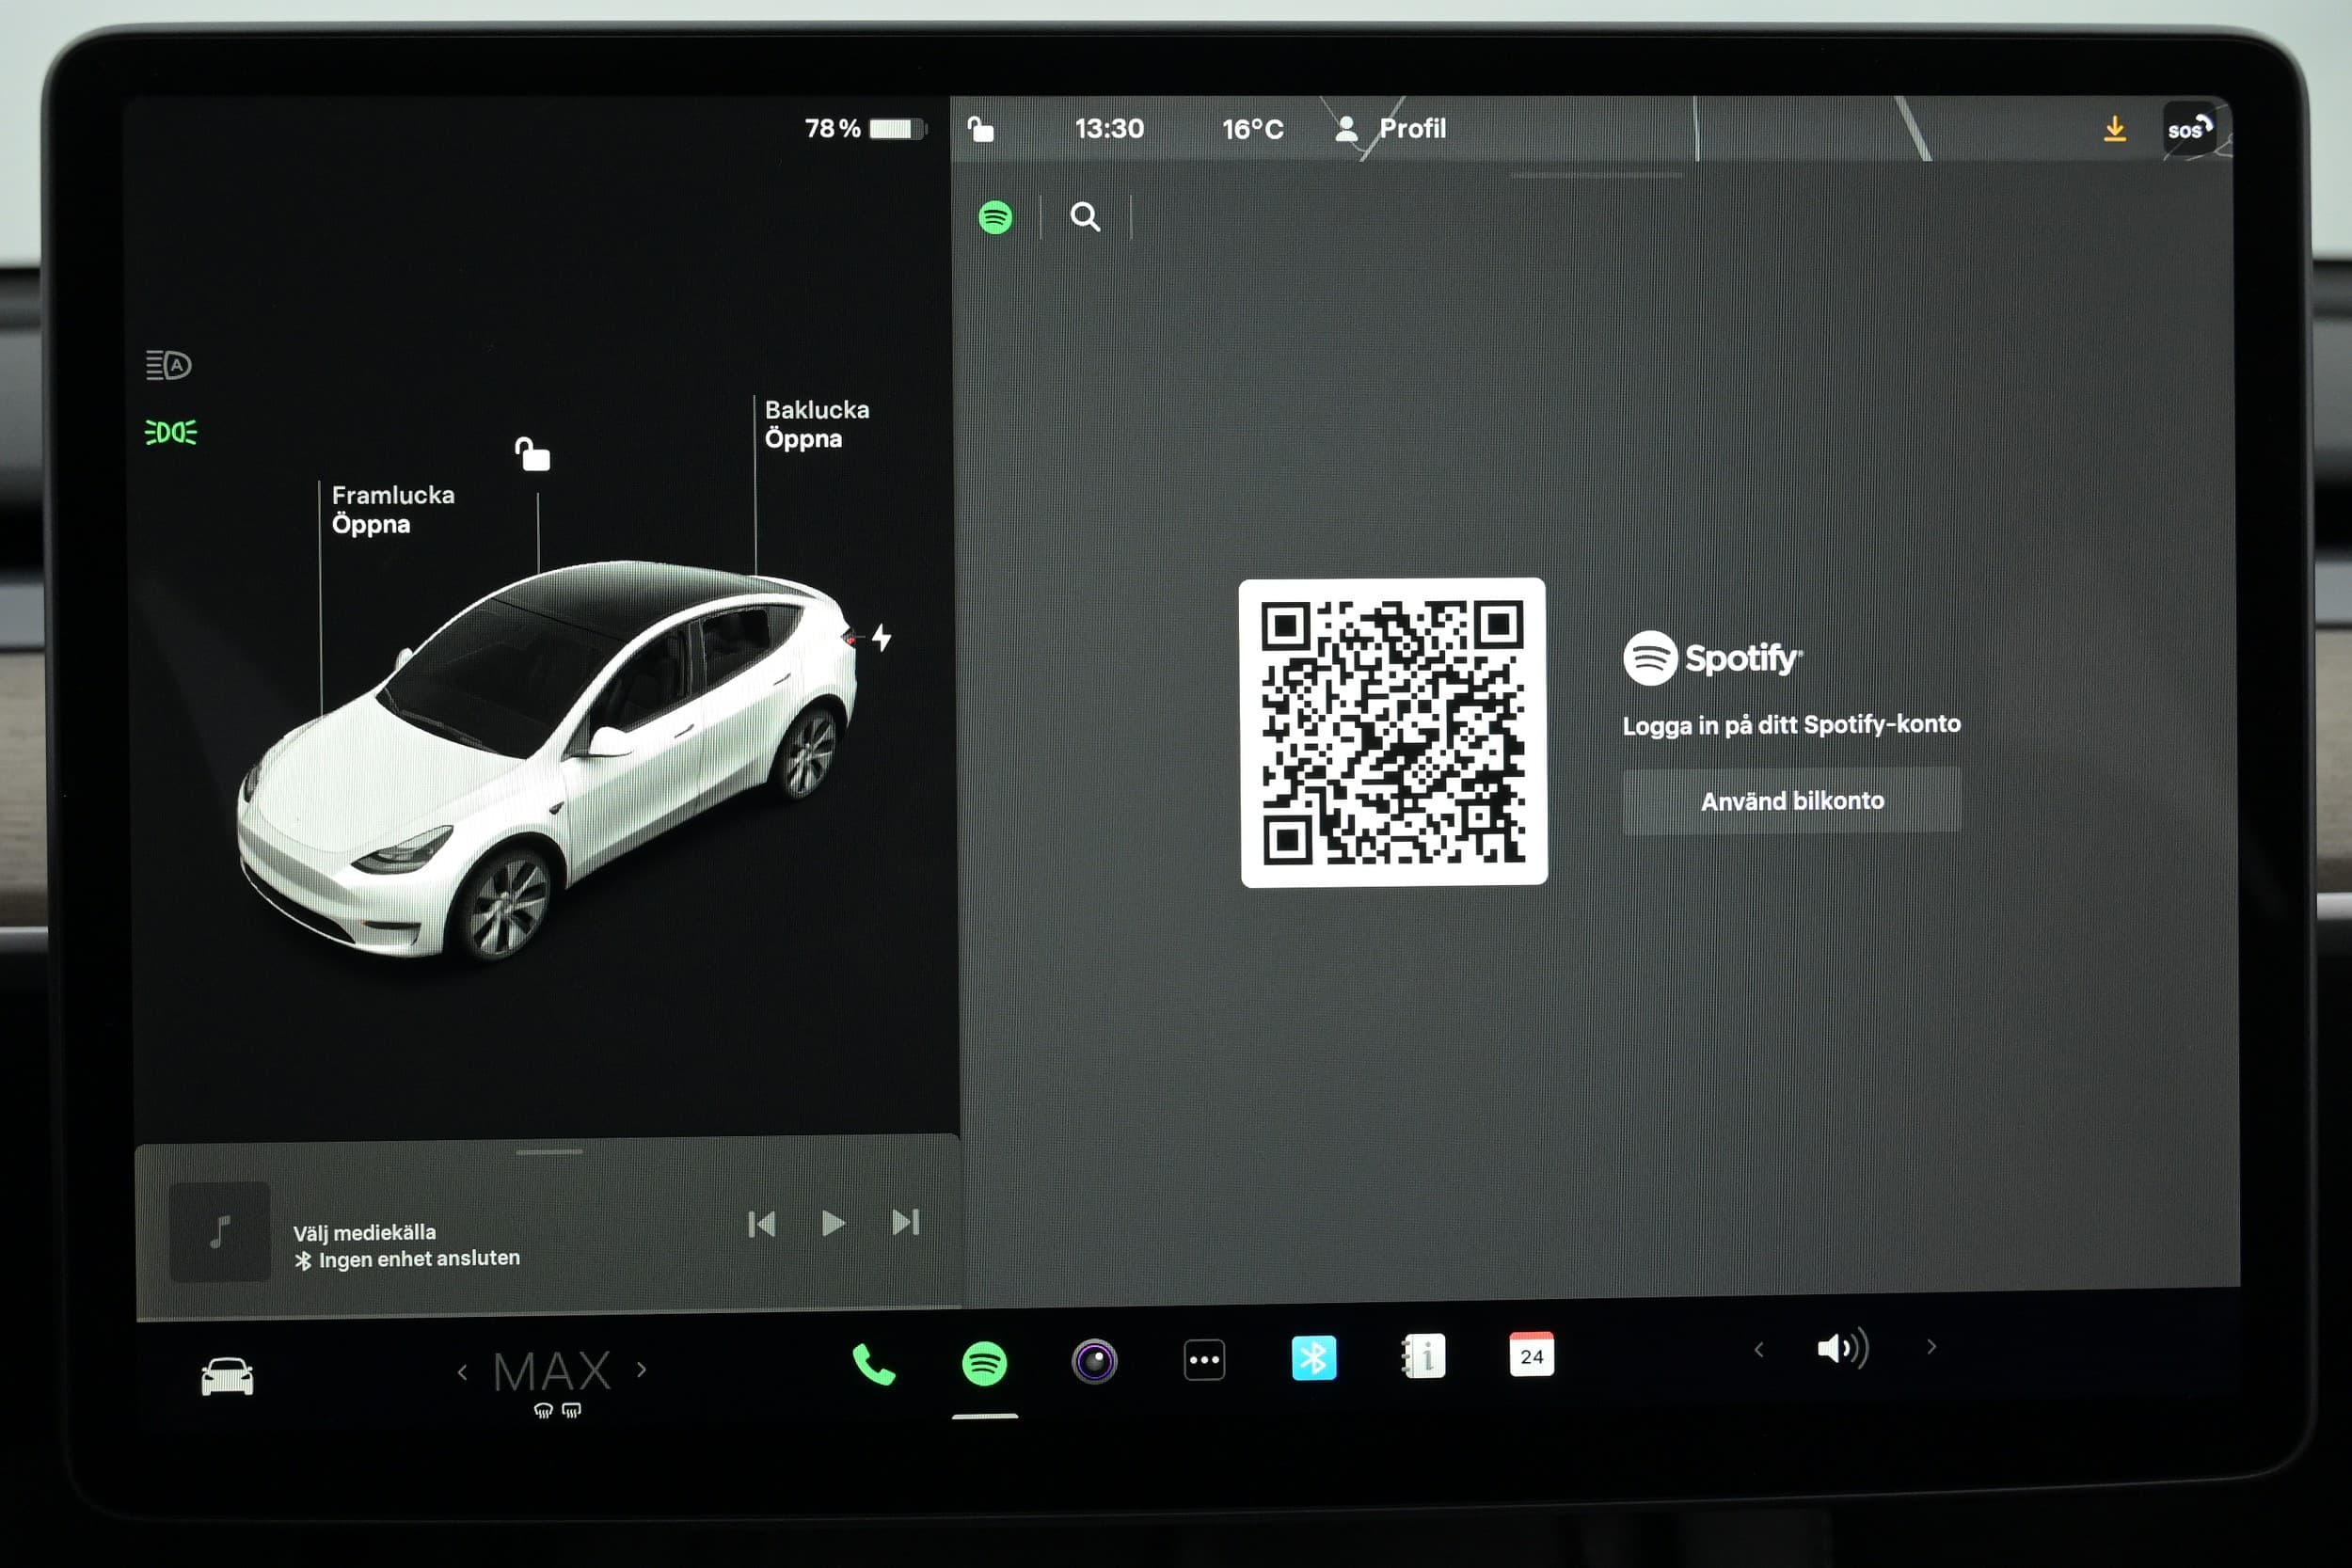
Task: Tap the 78 % battery indicator
Action: 865,128
